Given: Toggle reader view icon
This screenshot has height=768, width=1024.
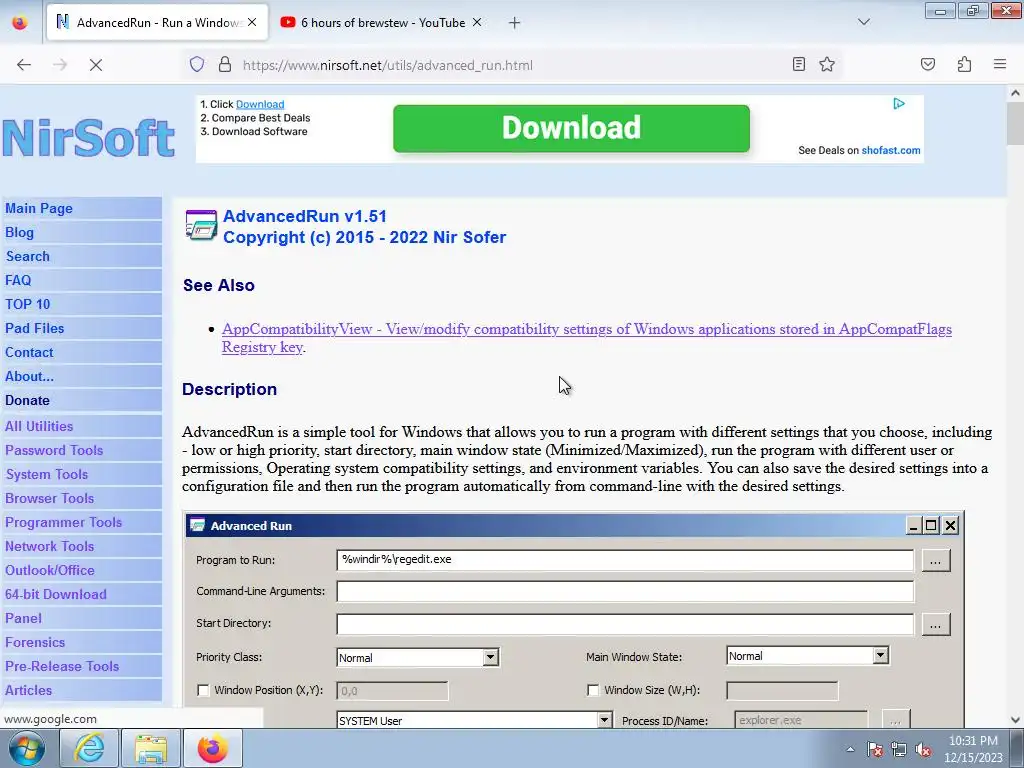Looking at the screenshot, I should (798, 64).
